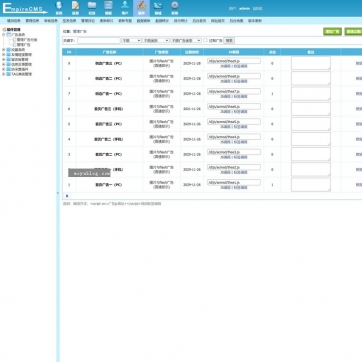This screenshot has width=362, height=362.
Task: Click the Search button in filter bar
Action: [229, 40]
